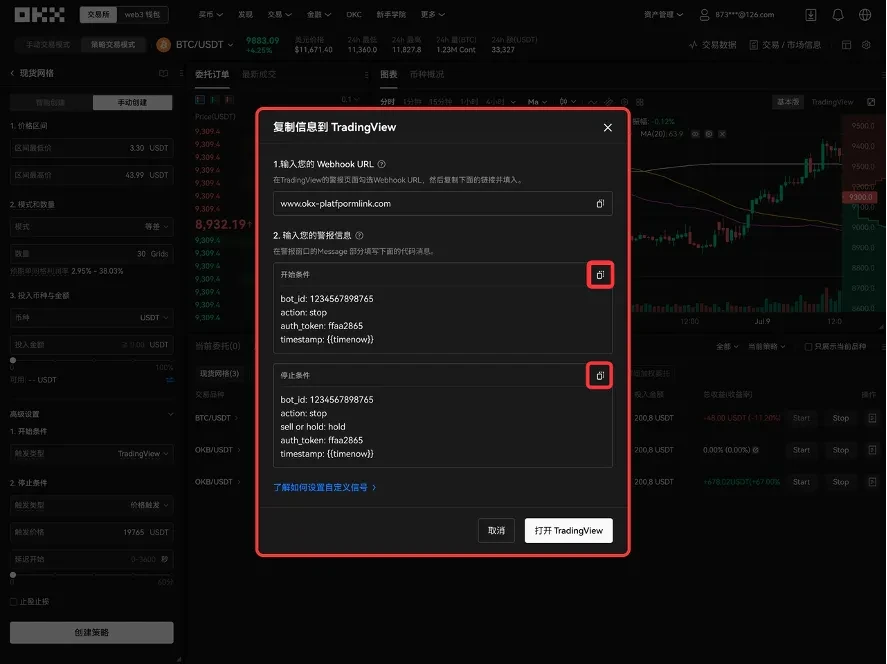Open the 模式 等差 dropdown
887x664 pixels.
pyautogui.click(x=92, y=227)
